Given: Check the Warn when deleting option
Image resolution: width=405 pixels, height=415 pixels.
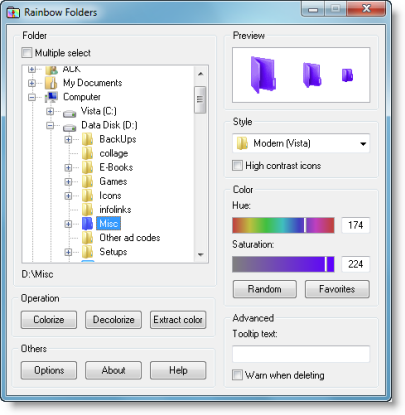Looking at the screenshot, I should [x=237, y=375].
